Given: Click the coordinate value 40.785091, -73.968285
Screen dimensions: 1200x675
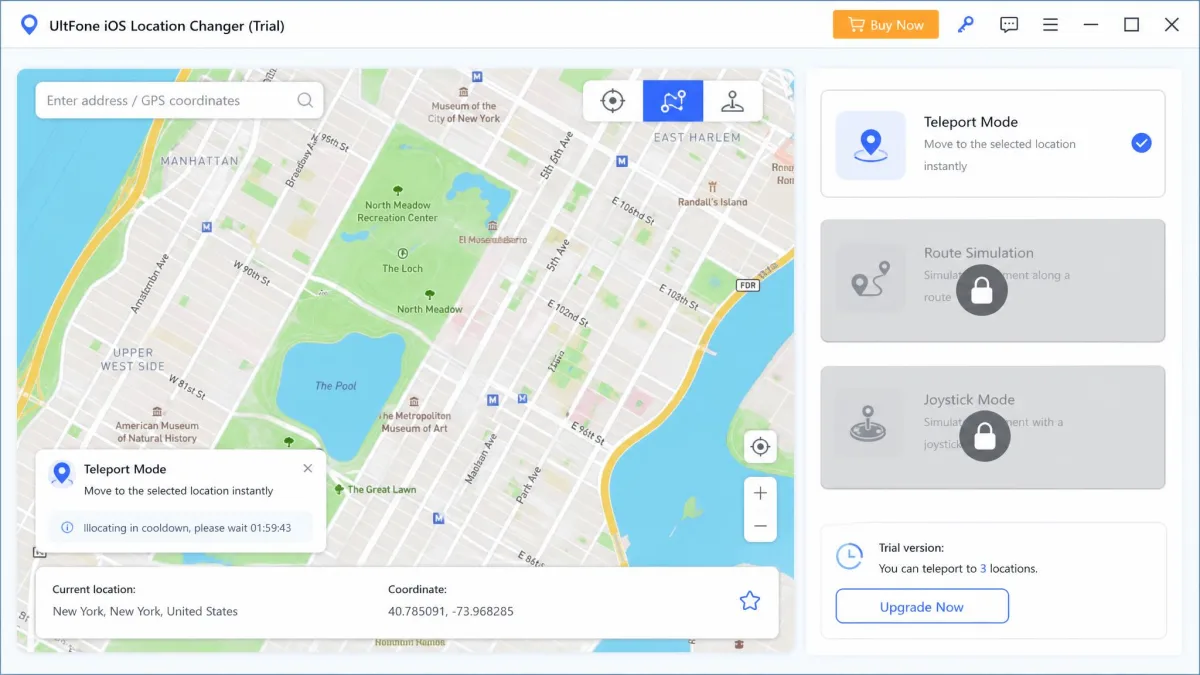Looking at the screenshot, I should [451, 611].
